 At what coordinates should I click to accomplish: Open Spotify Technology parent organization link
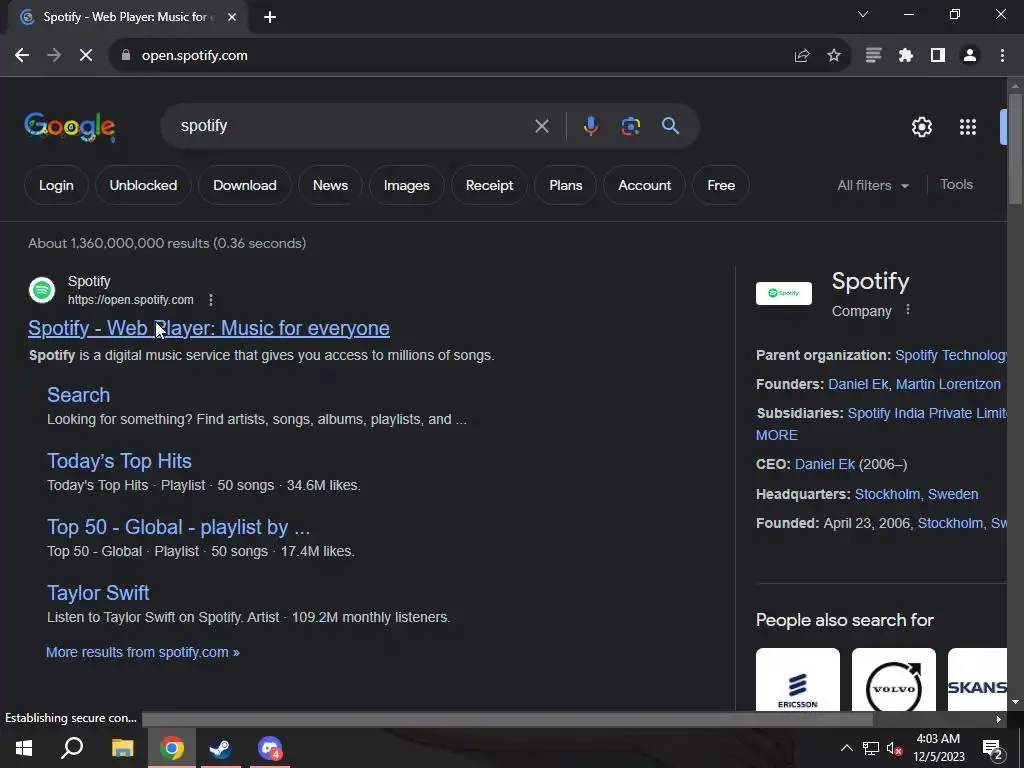coord(950,355)
